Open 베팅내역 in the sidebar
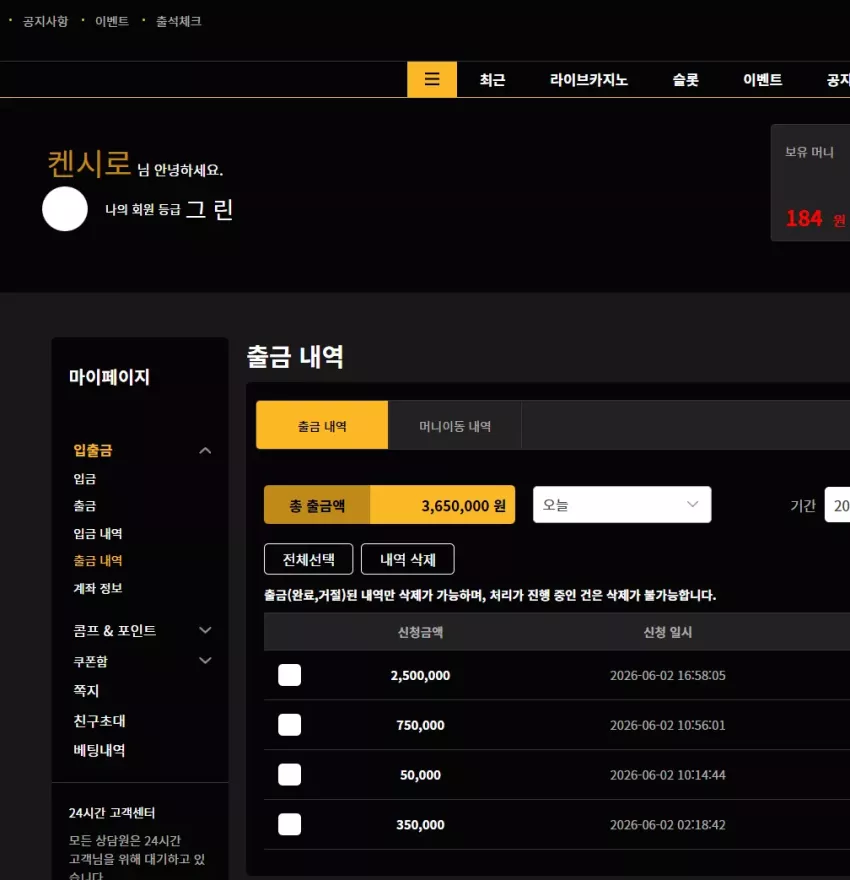The image size is (850, 880). point(99,750)
